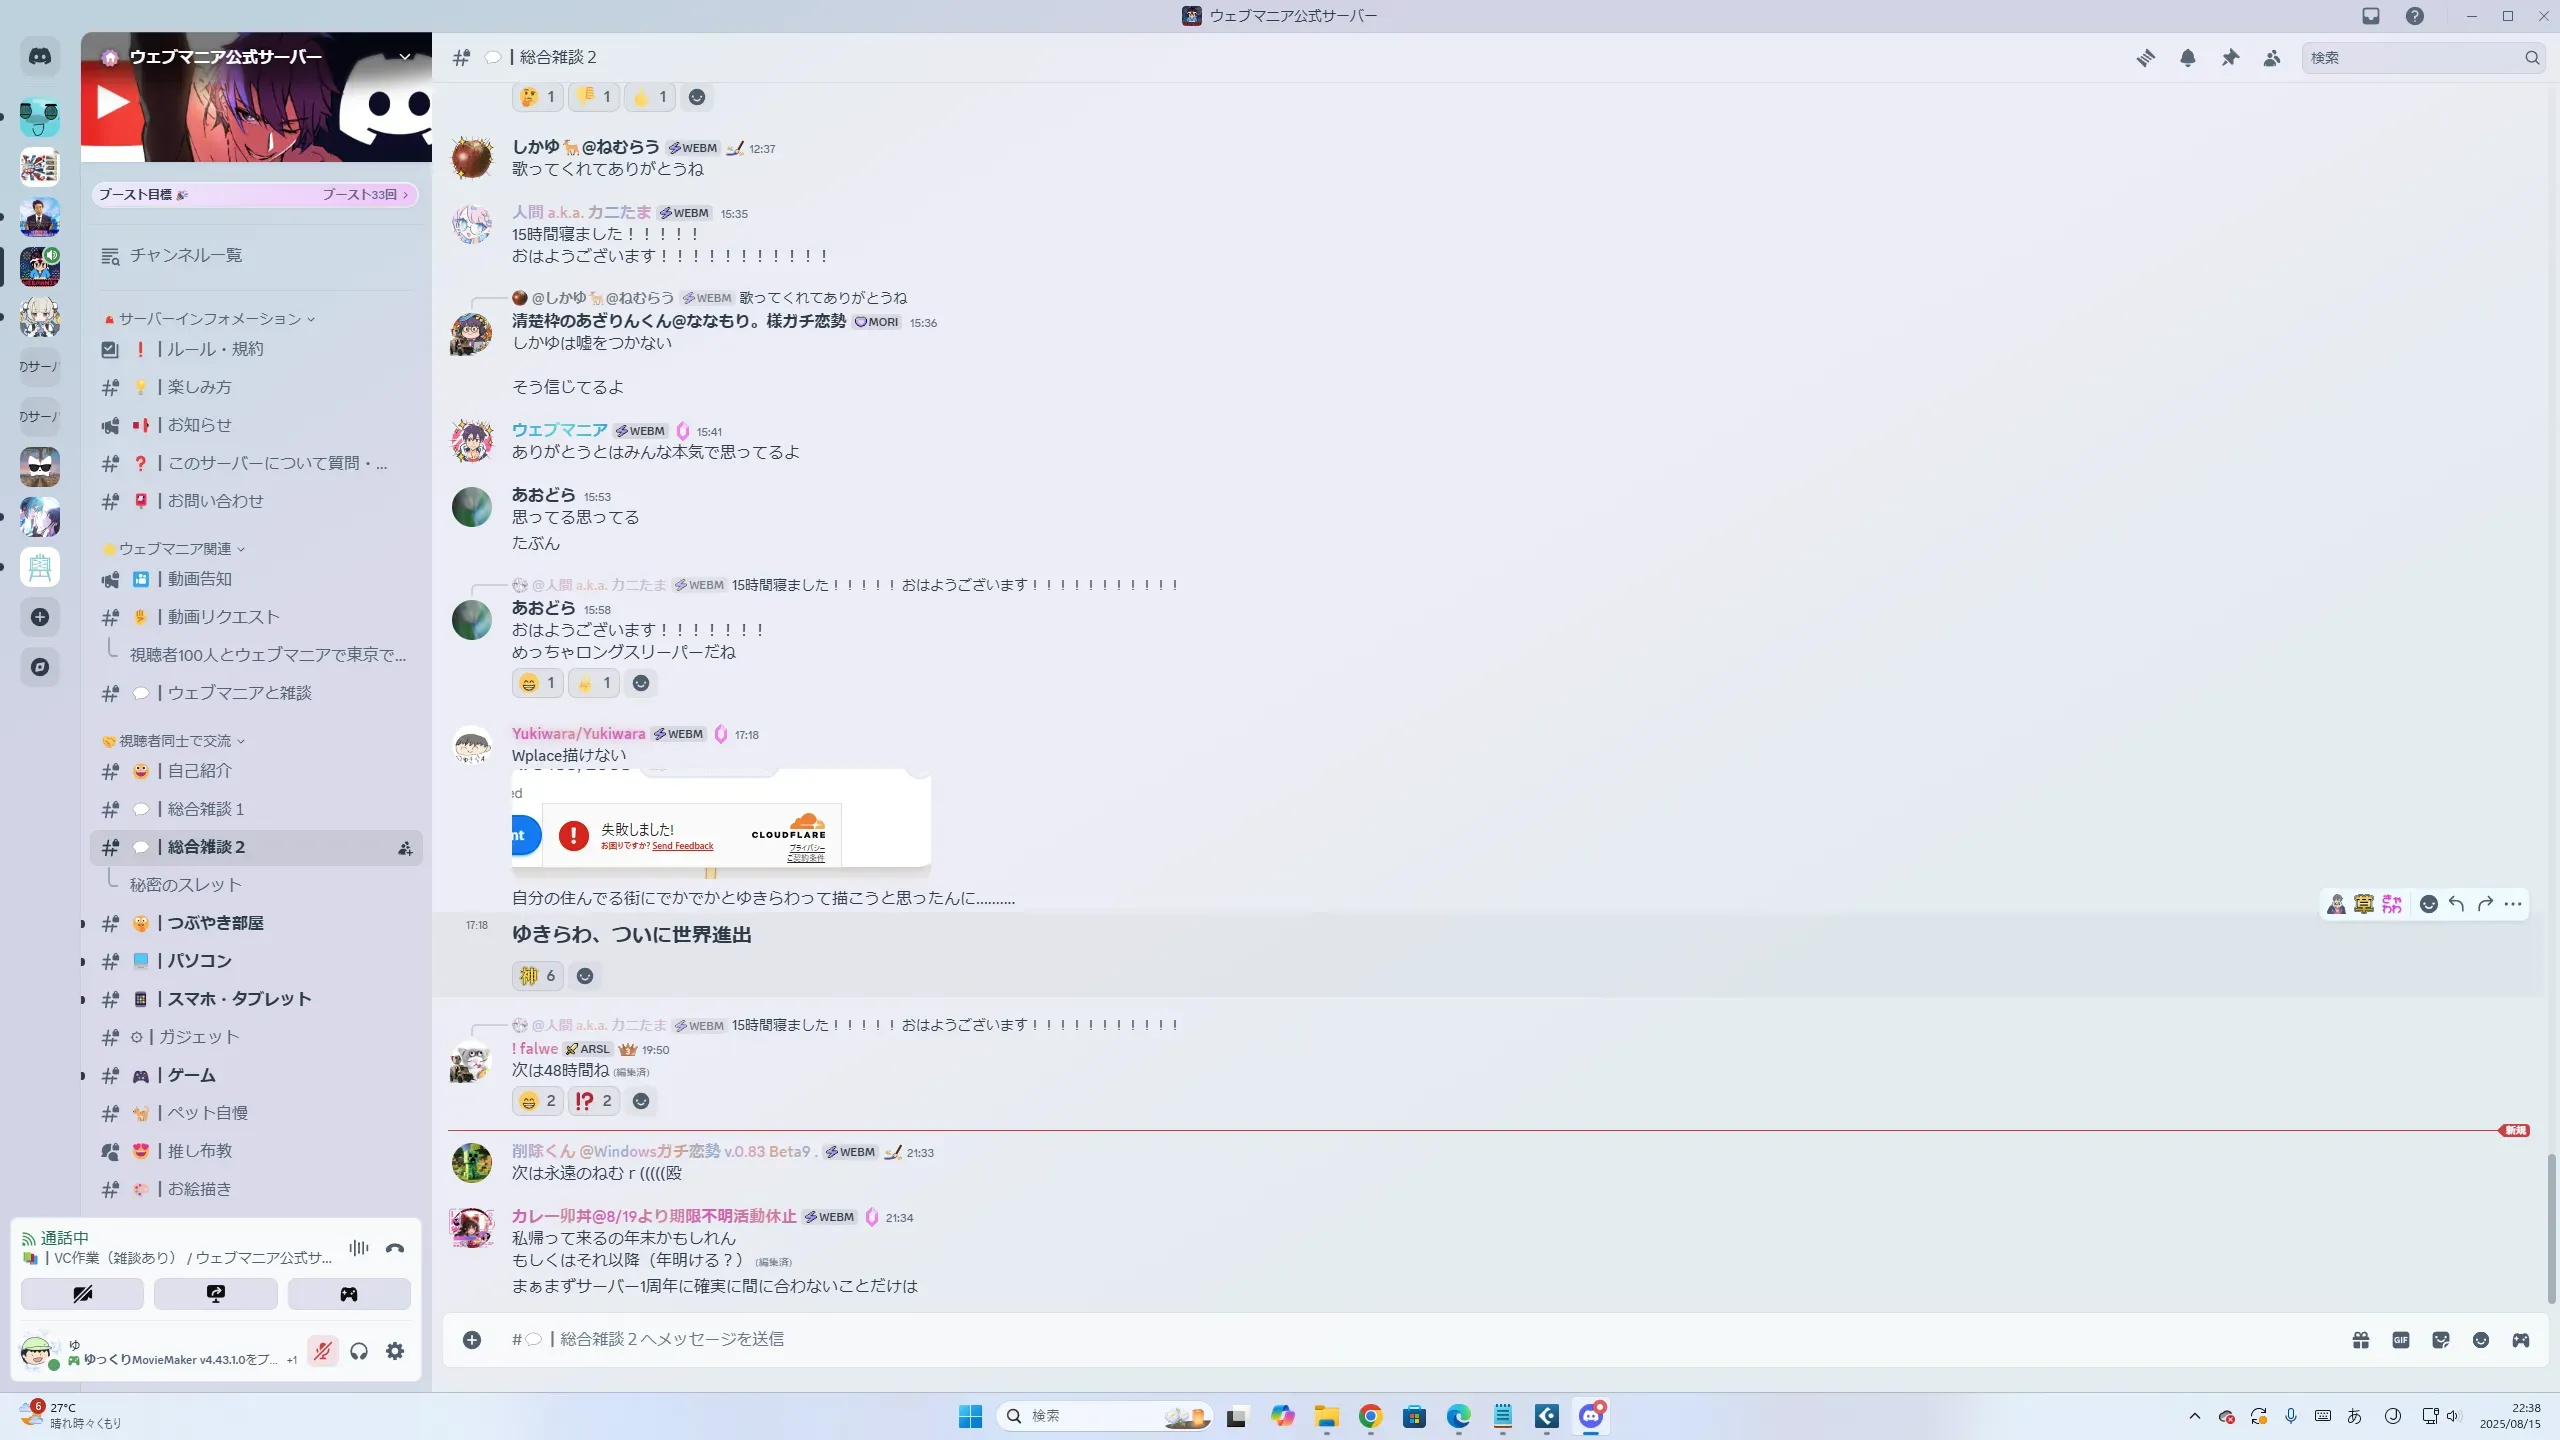Open notification settings bell icon

click(2188, 58)
